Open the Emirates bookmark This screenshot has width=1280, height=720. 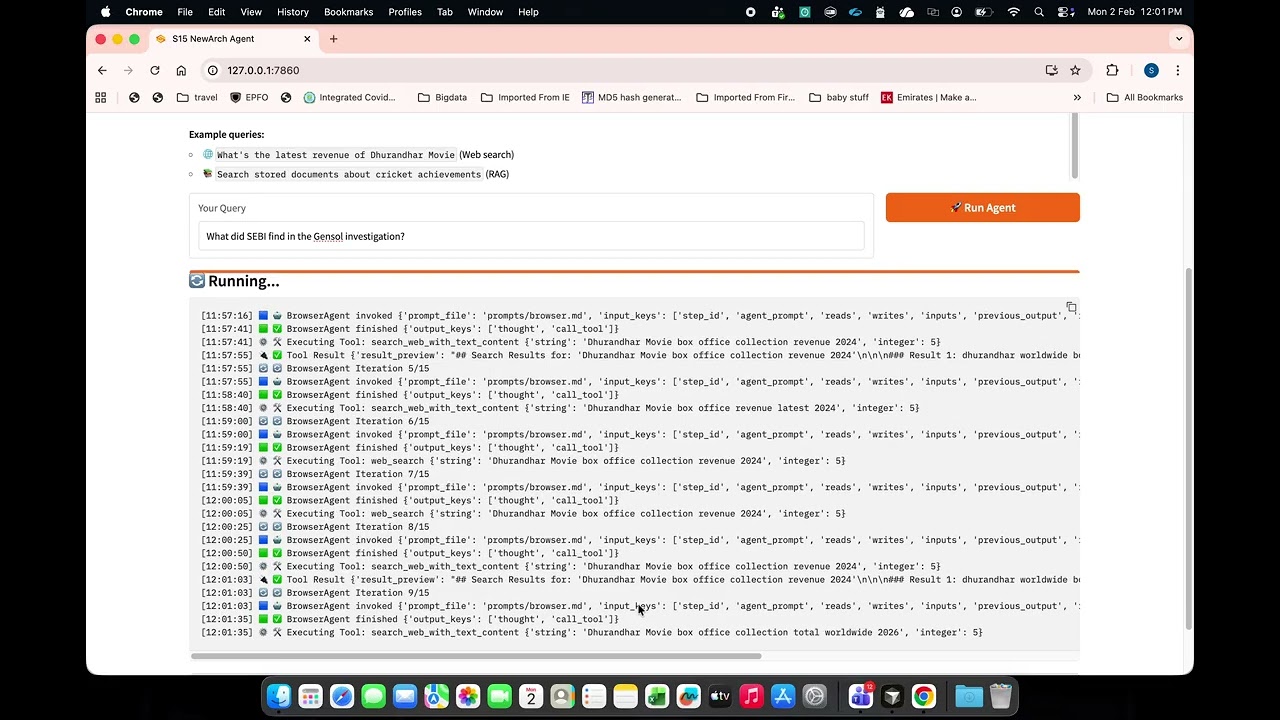pos(928,97)
